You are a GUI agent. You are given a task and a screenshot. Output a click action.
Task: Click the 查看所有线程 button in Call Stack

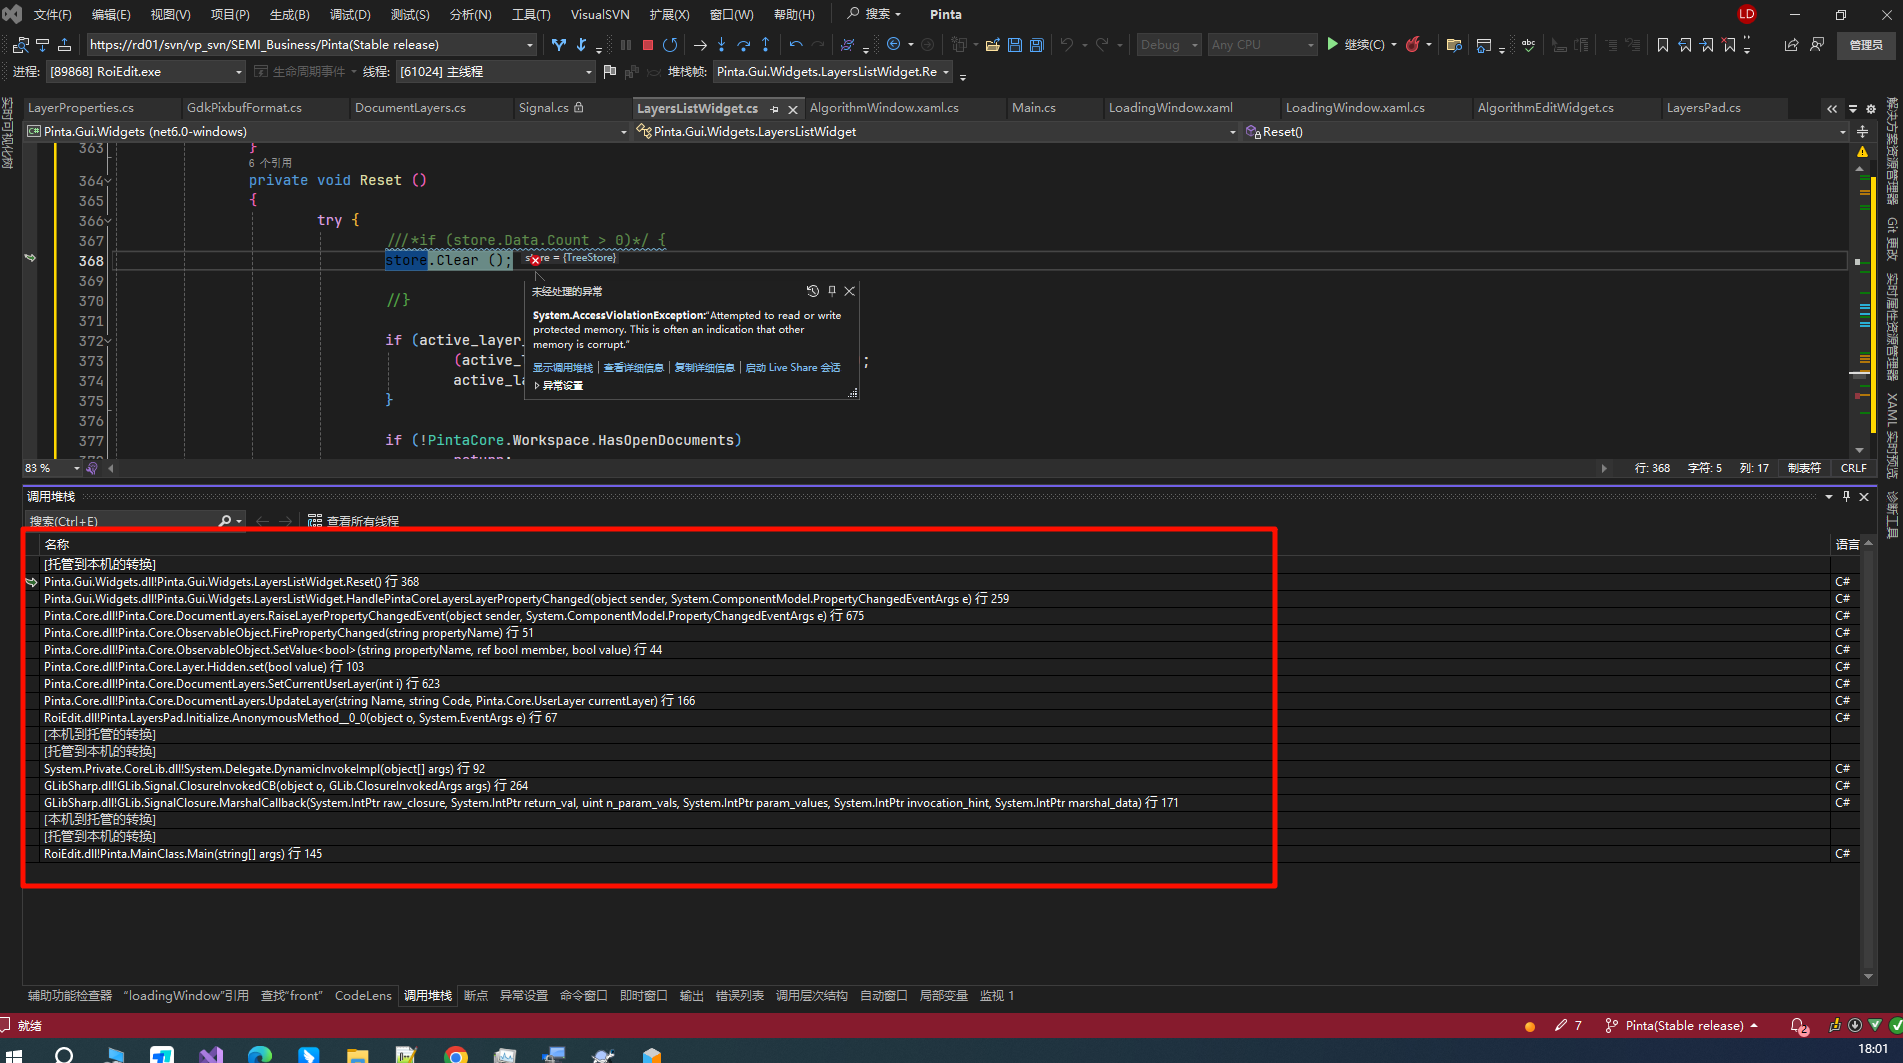(353, 521)
